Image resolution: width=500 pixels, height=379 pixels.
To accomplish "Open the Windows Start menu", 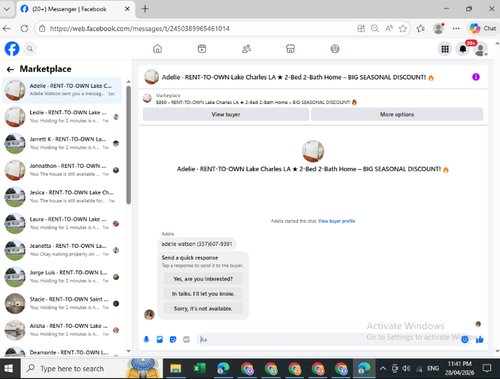I will pos(9,368).
